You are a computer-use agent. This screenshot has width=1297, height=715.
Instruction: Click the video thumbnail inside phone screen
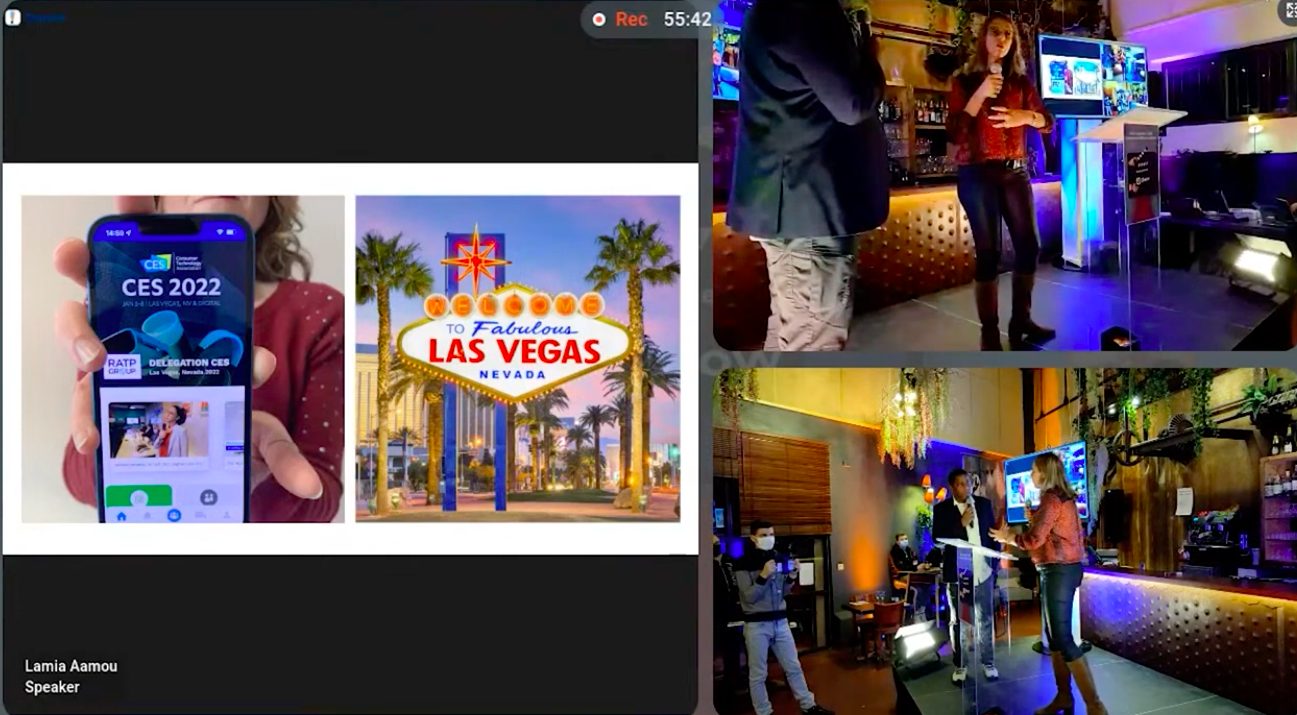[x=158, y=430]
